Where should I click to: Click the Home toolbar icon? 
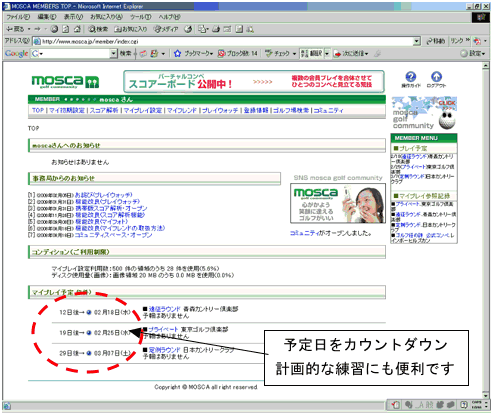click(77, 29)
